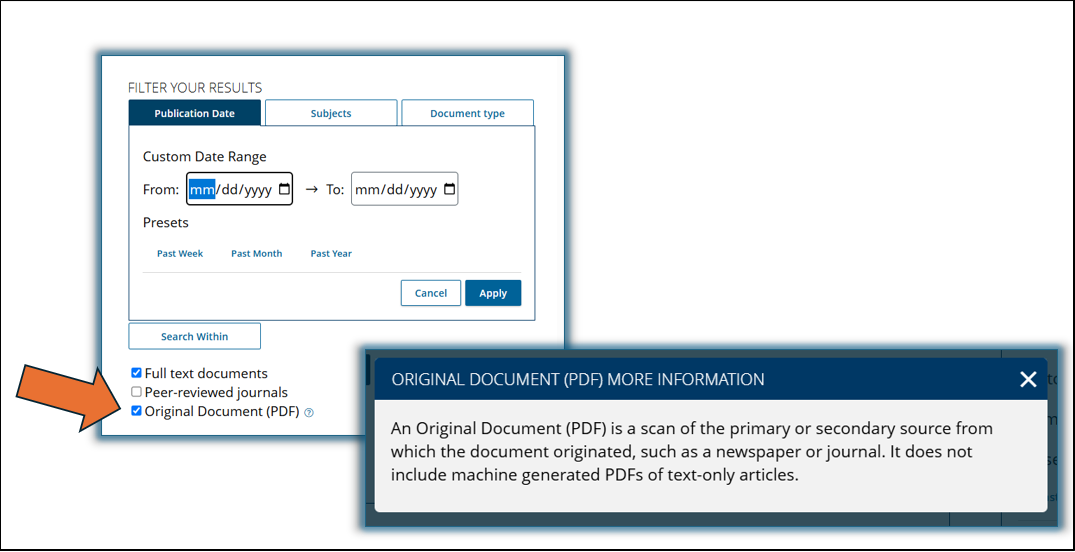Toggle the Full text documents checkbox
The height and width of the screenshot is (552, 1075).
tap(136, 374)
